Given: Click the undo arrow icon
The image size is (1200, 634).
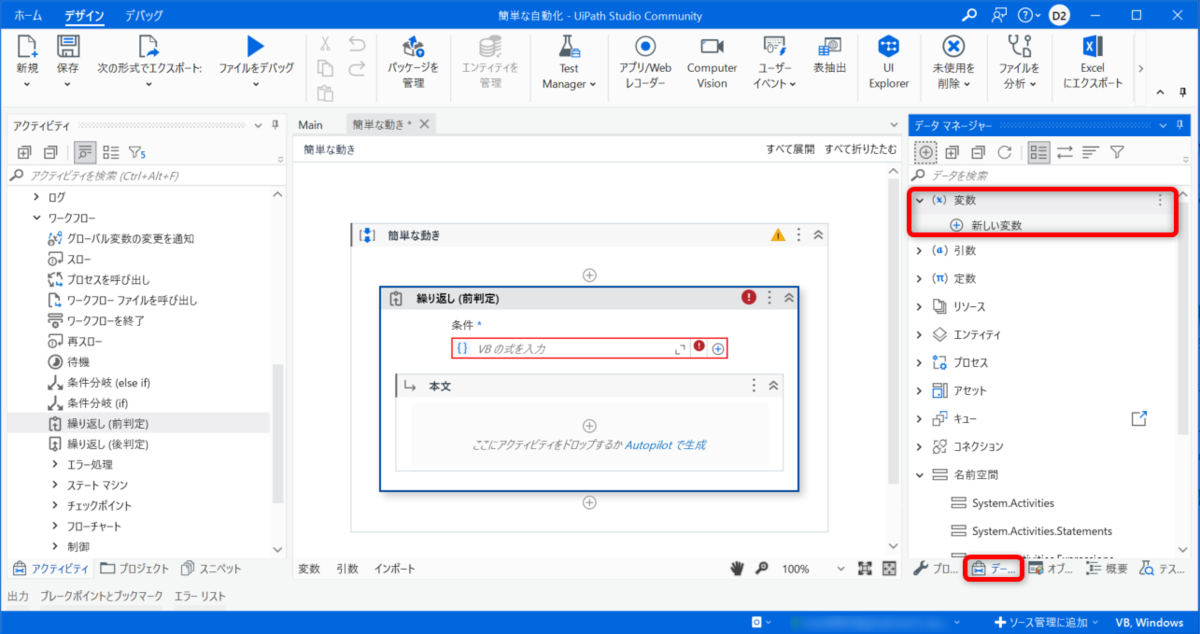Looking at the screenshot, I should click(357, 44).
